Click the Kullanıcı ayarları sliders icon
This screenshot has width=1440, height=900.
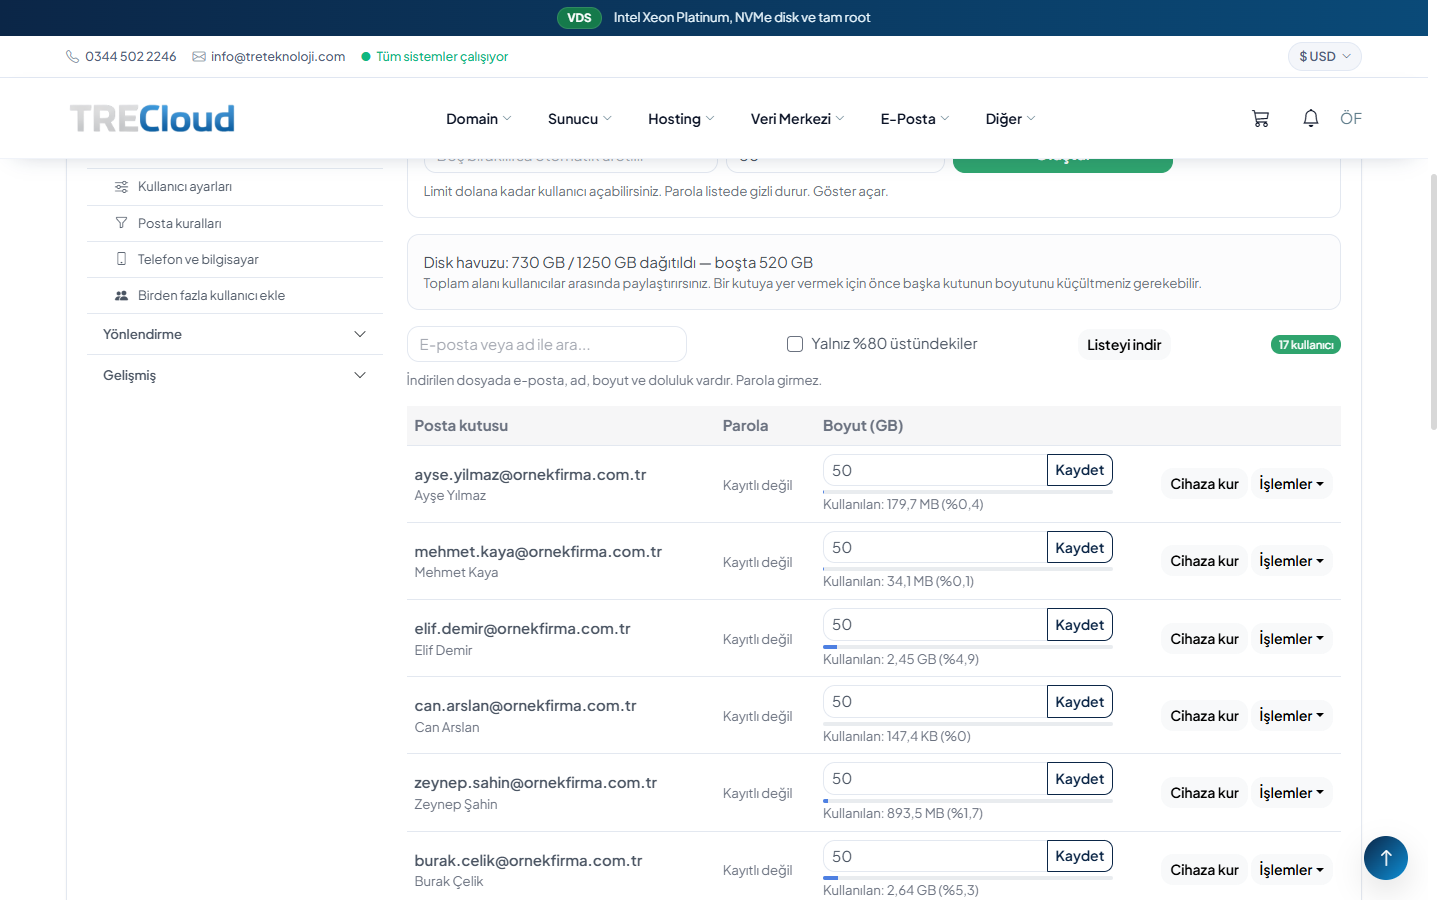[121, 187]
